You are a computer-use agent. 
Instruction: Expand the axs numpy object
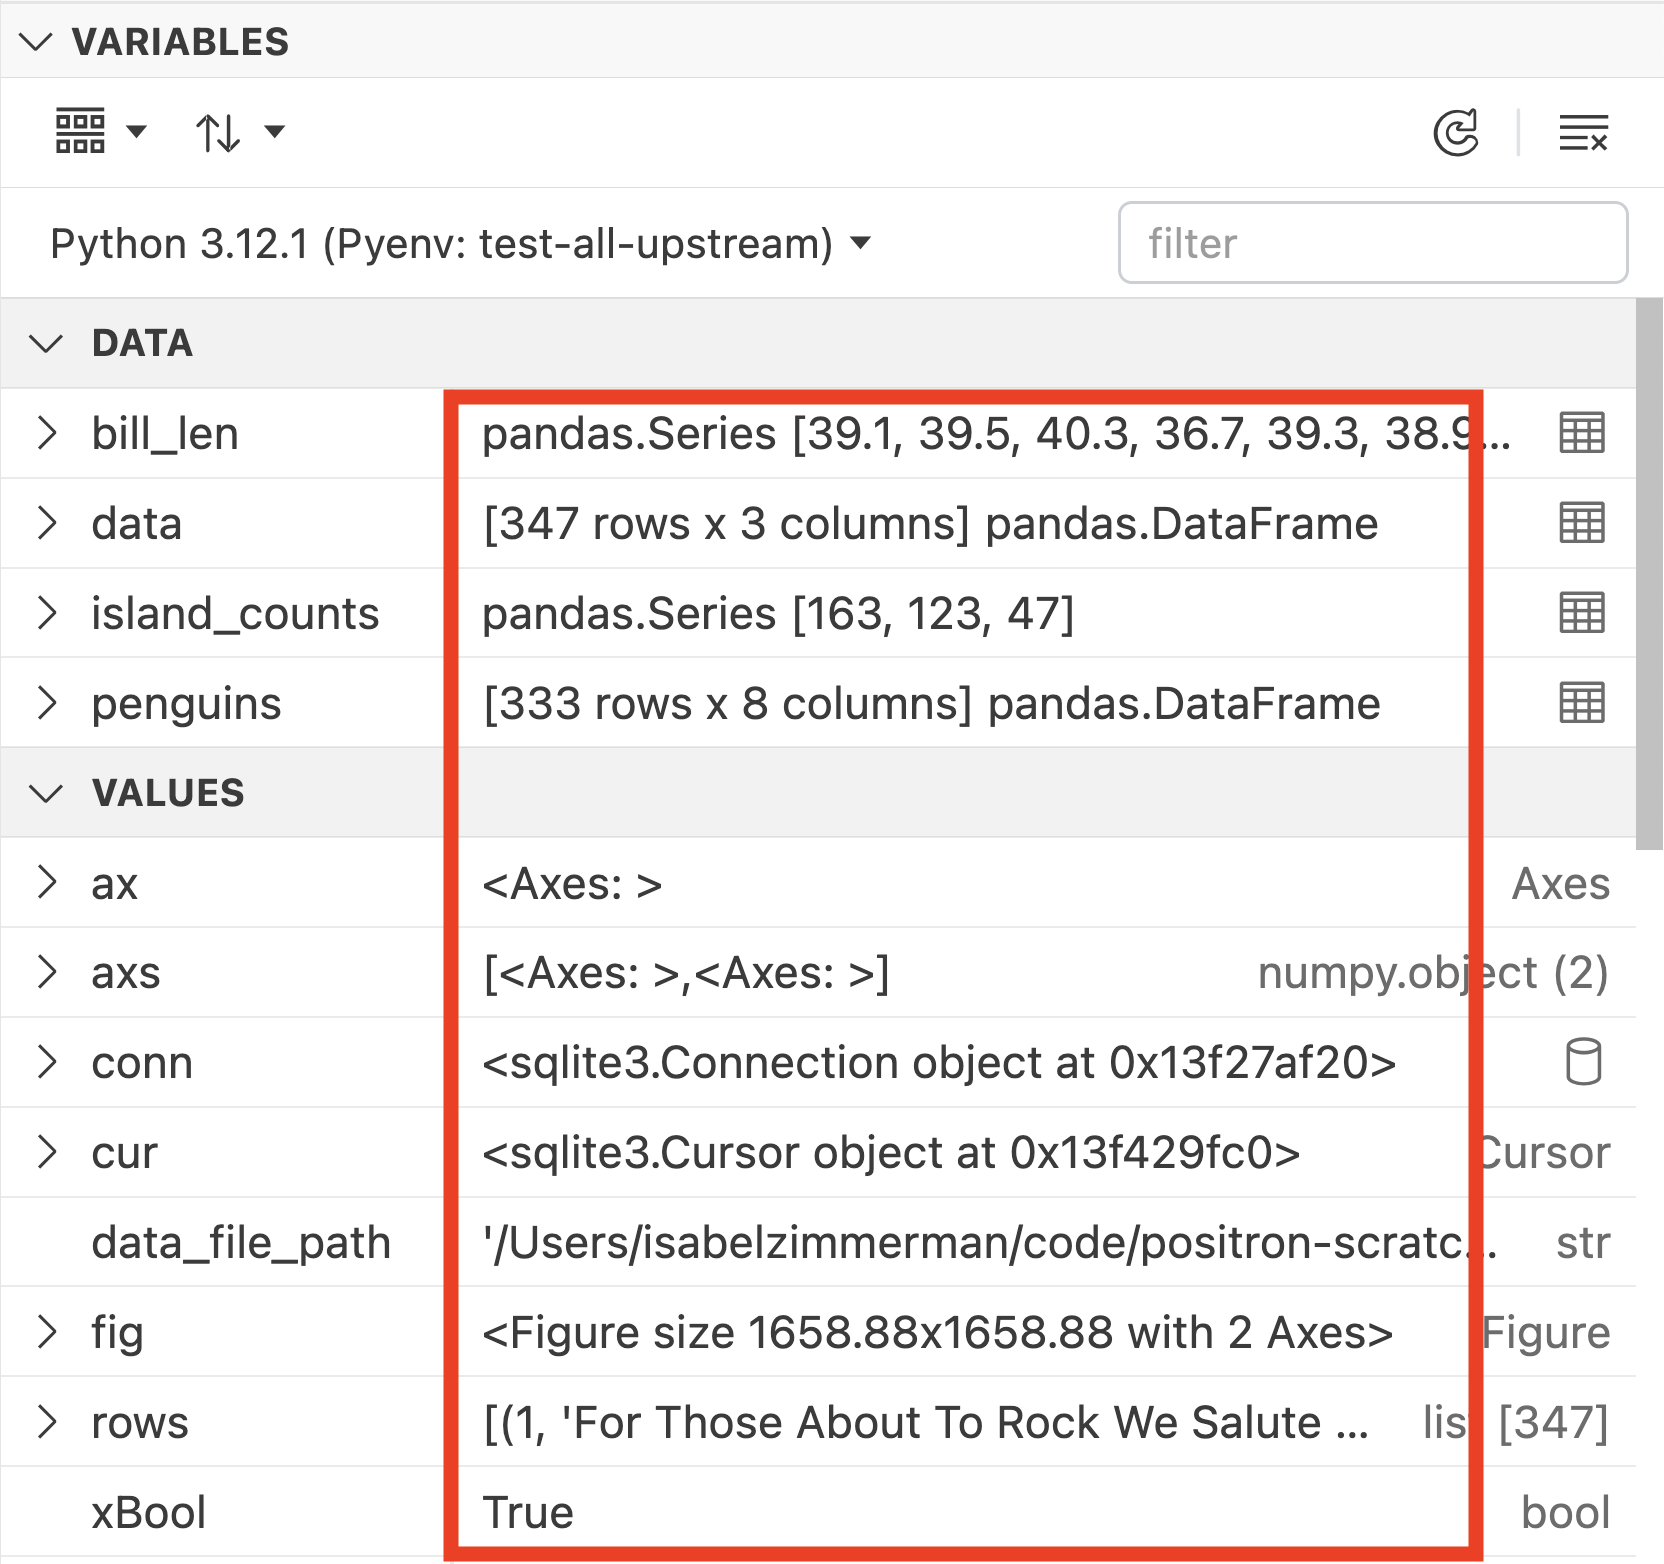[45, 972]
